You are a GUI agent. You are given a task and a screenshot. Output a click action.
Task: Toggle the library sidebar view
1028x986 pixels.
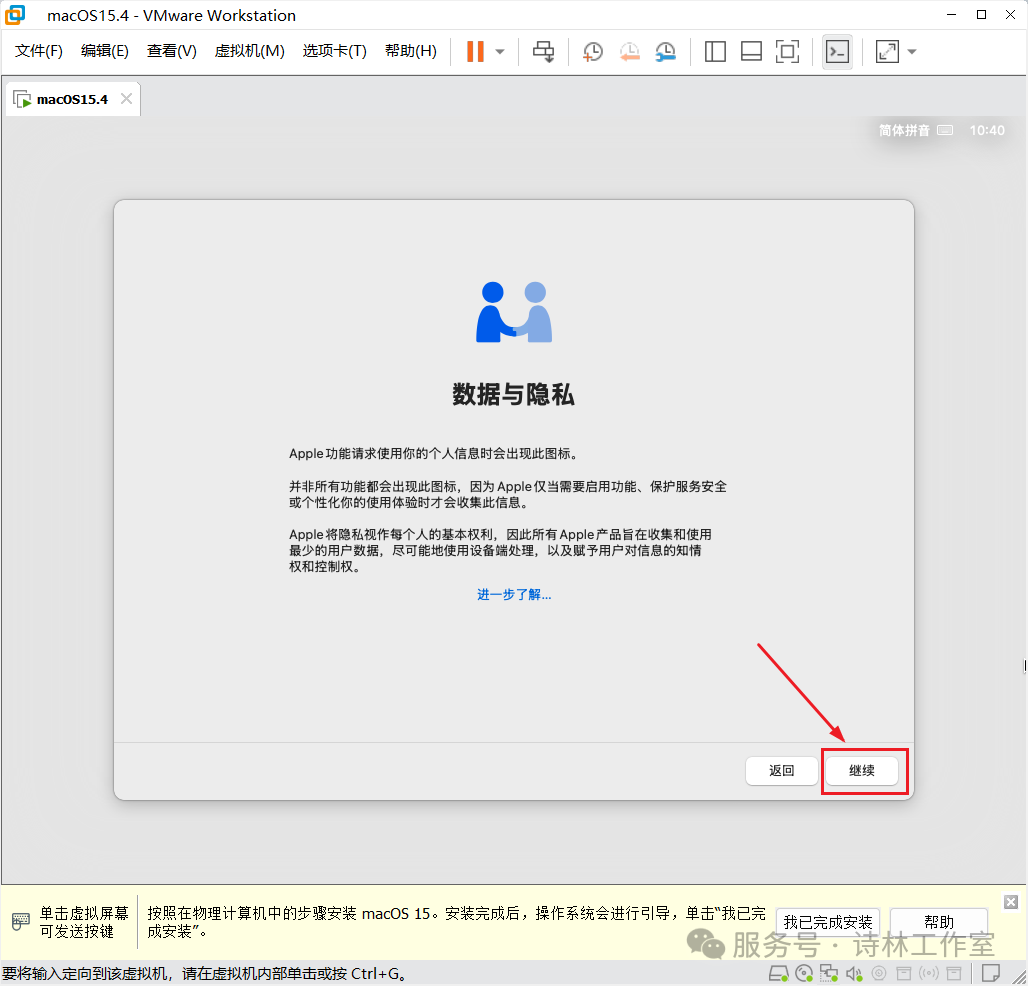coord(715,51)
